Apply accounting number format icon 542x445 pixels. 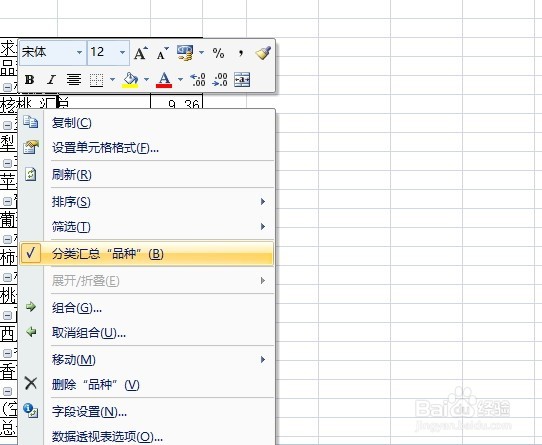[185, 53]
